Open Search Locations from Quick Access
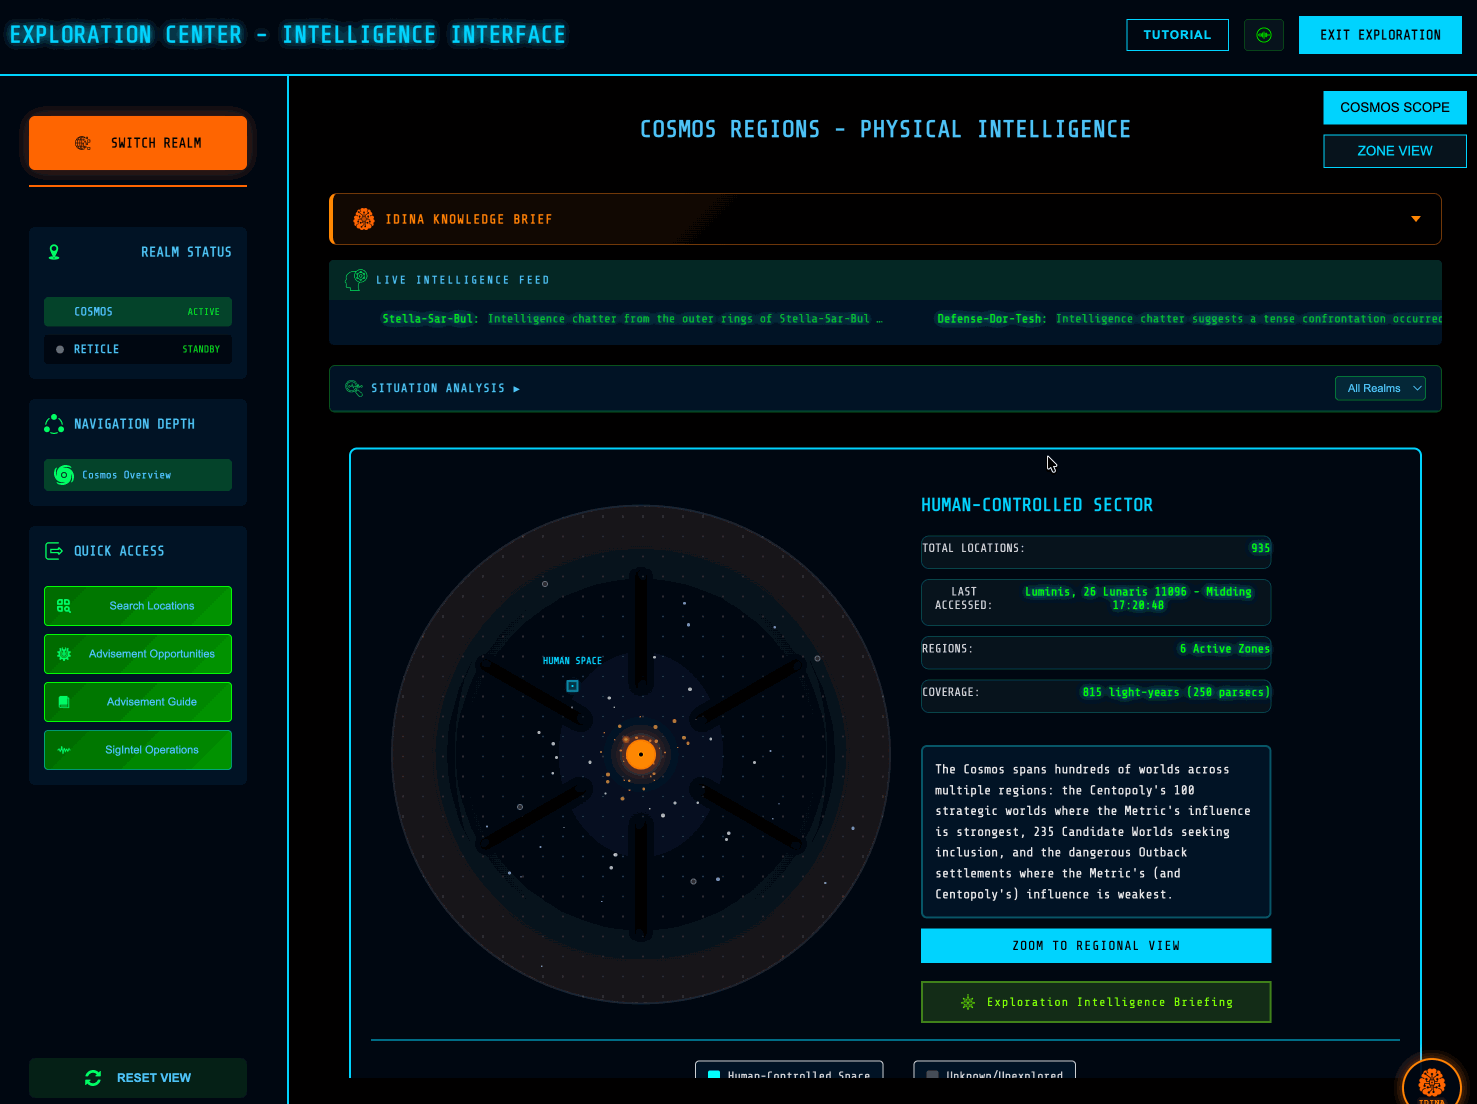The image size is (1477, 1104). pyautogui.click(x=138, y=606)
